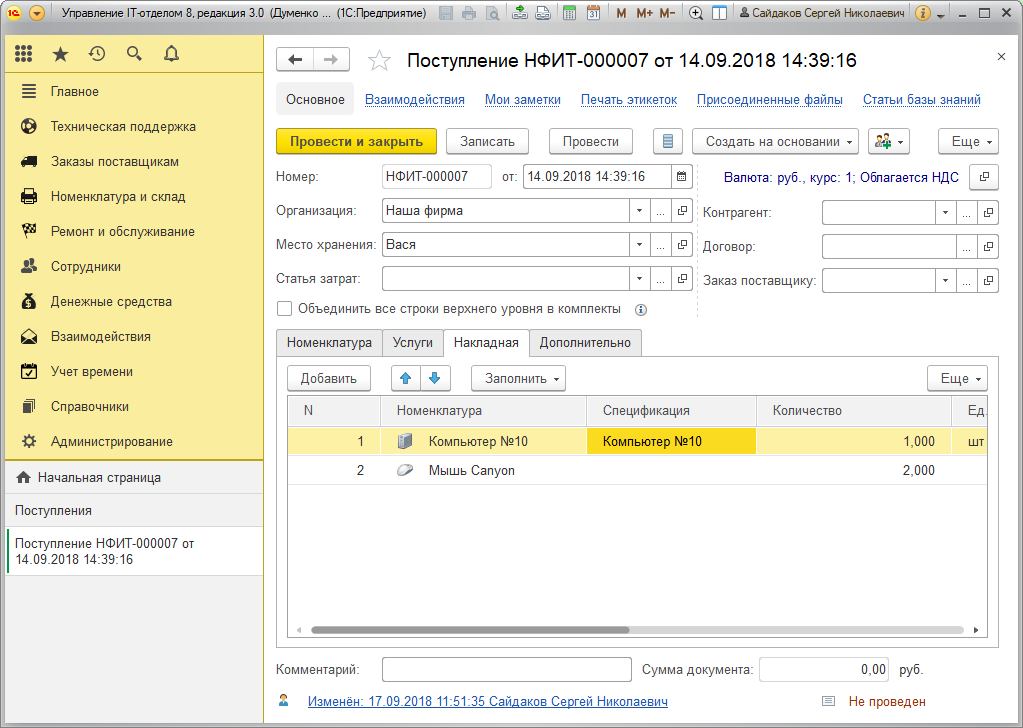Select the Мышь Canyon row
Screen dimensions: 1023x728
[637, 470]
